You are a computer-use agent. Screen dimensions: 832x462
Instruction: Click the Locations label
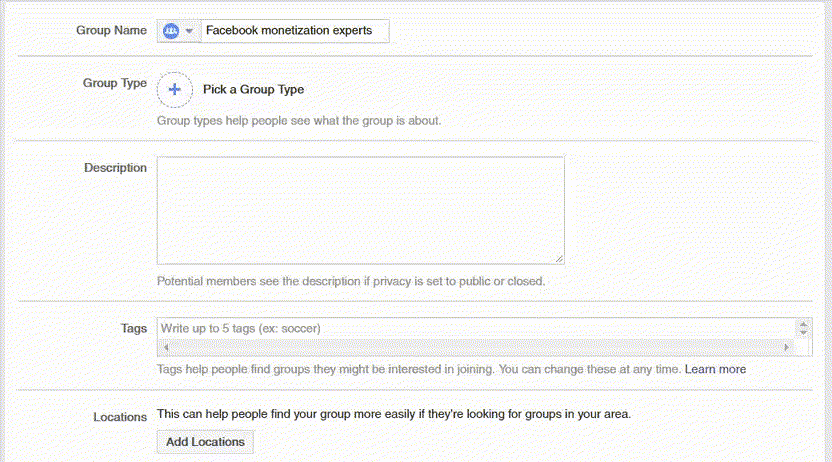(120, 416)
